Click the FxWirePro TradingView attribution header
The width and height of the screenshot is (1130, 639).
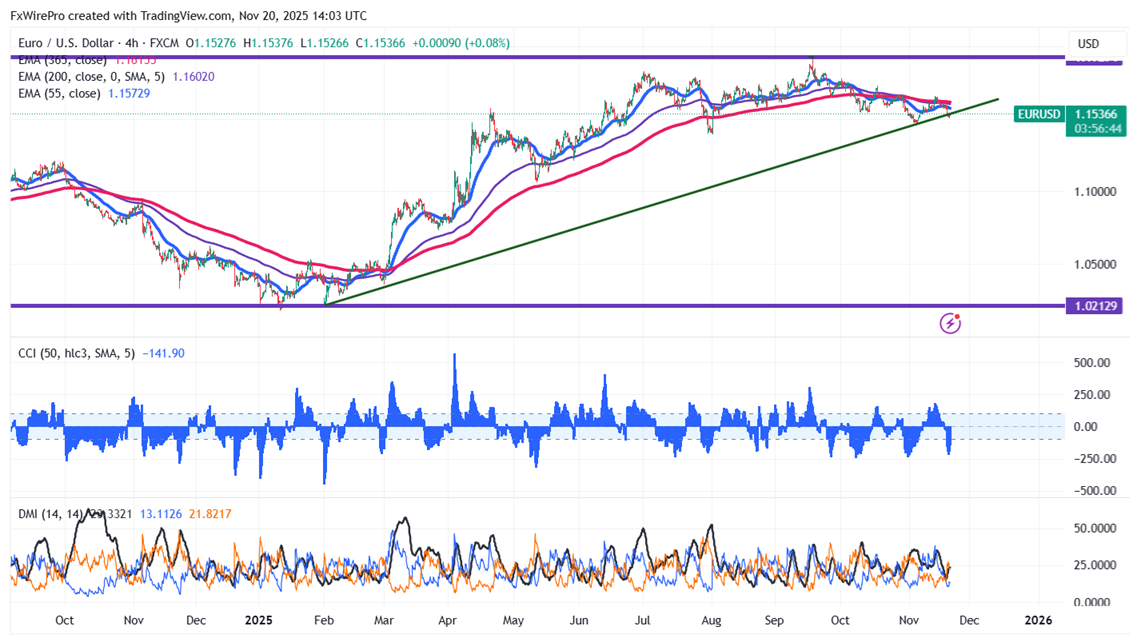pos(188,15)
